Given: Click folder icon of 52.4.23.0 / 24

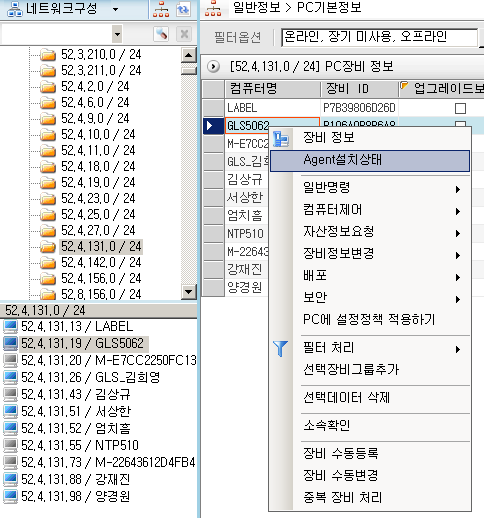Looking at the screenshot, I should pyautogui.click(x=48, y=199).
